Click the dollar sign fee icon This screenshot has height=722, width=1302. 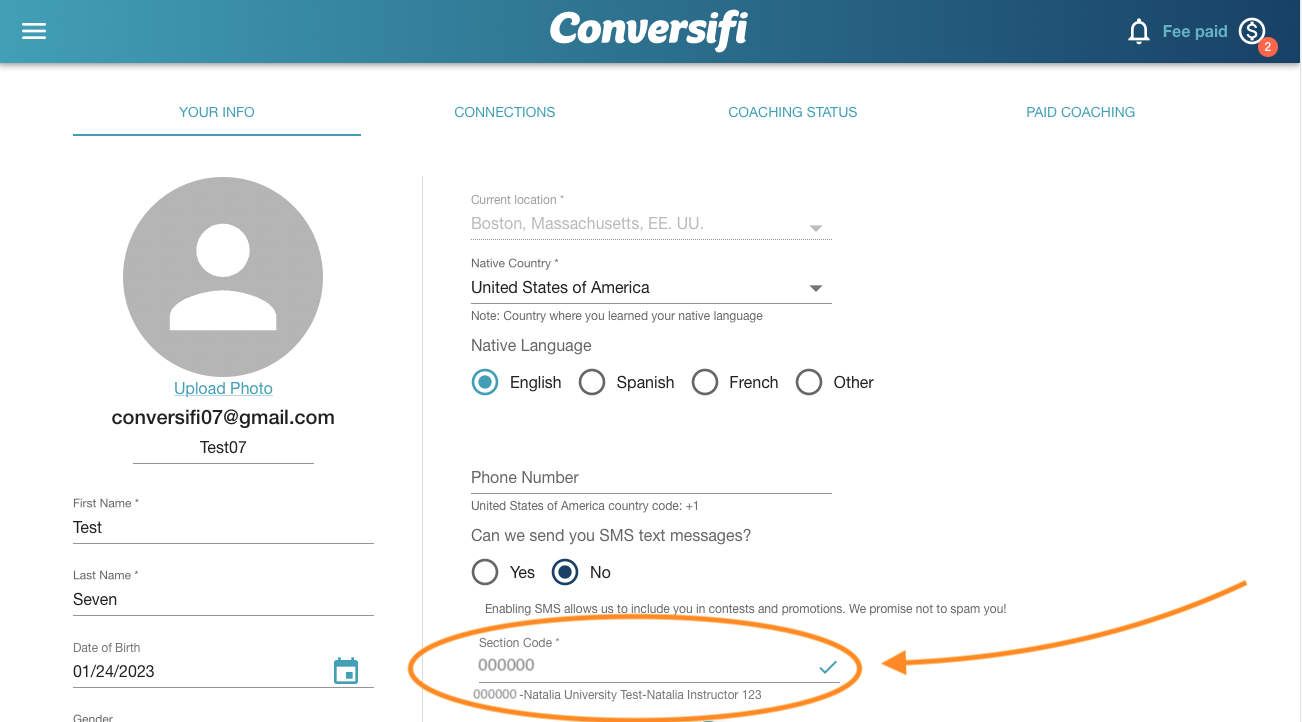1252,32
